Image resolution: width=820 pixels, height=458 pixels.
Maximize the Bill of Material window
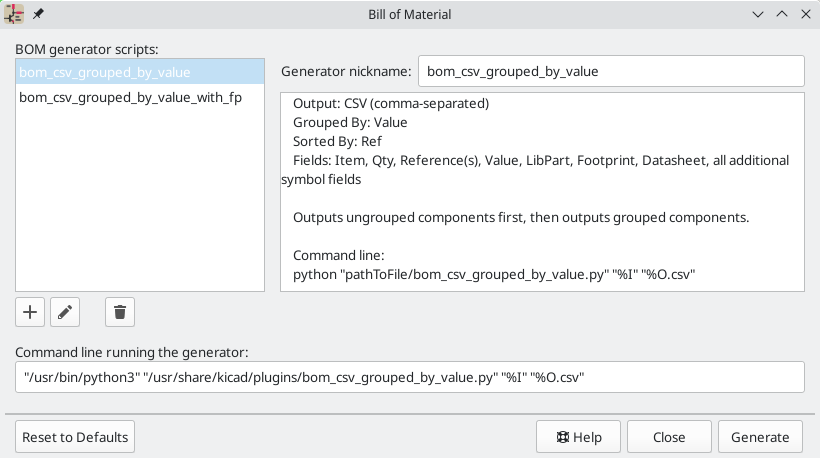pyautogui.click(x=781, y=14)
